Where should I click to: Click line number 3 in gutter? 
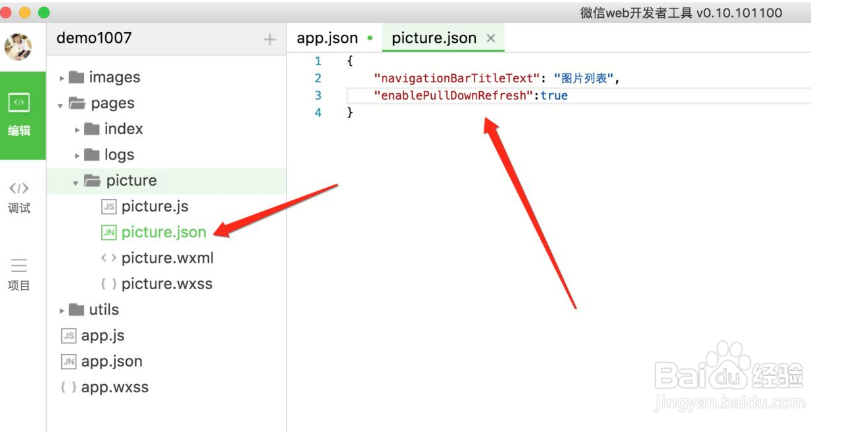tap(318, 96)
